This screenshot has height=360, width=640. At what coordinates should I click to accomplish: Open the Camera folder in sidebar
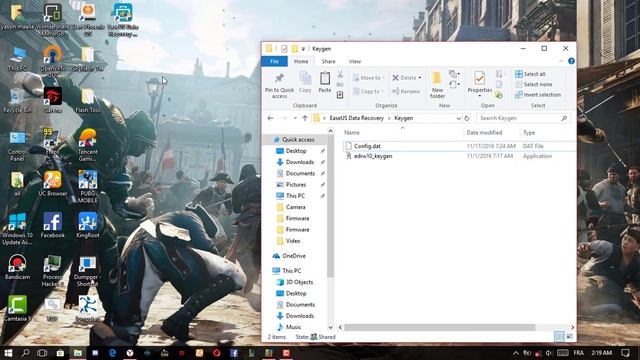296,207
